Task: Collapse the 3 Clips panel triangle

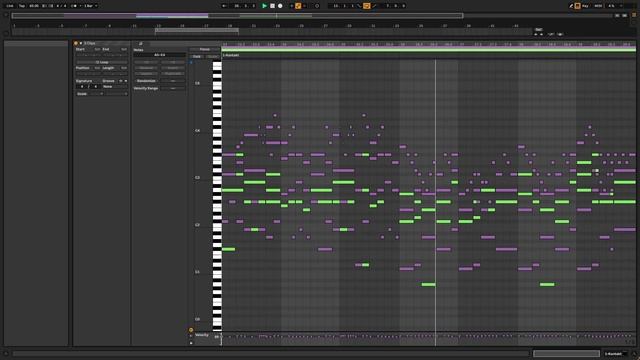Action: [x=81, y=43]
